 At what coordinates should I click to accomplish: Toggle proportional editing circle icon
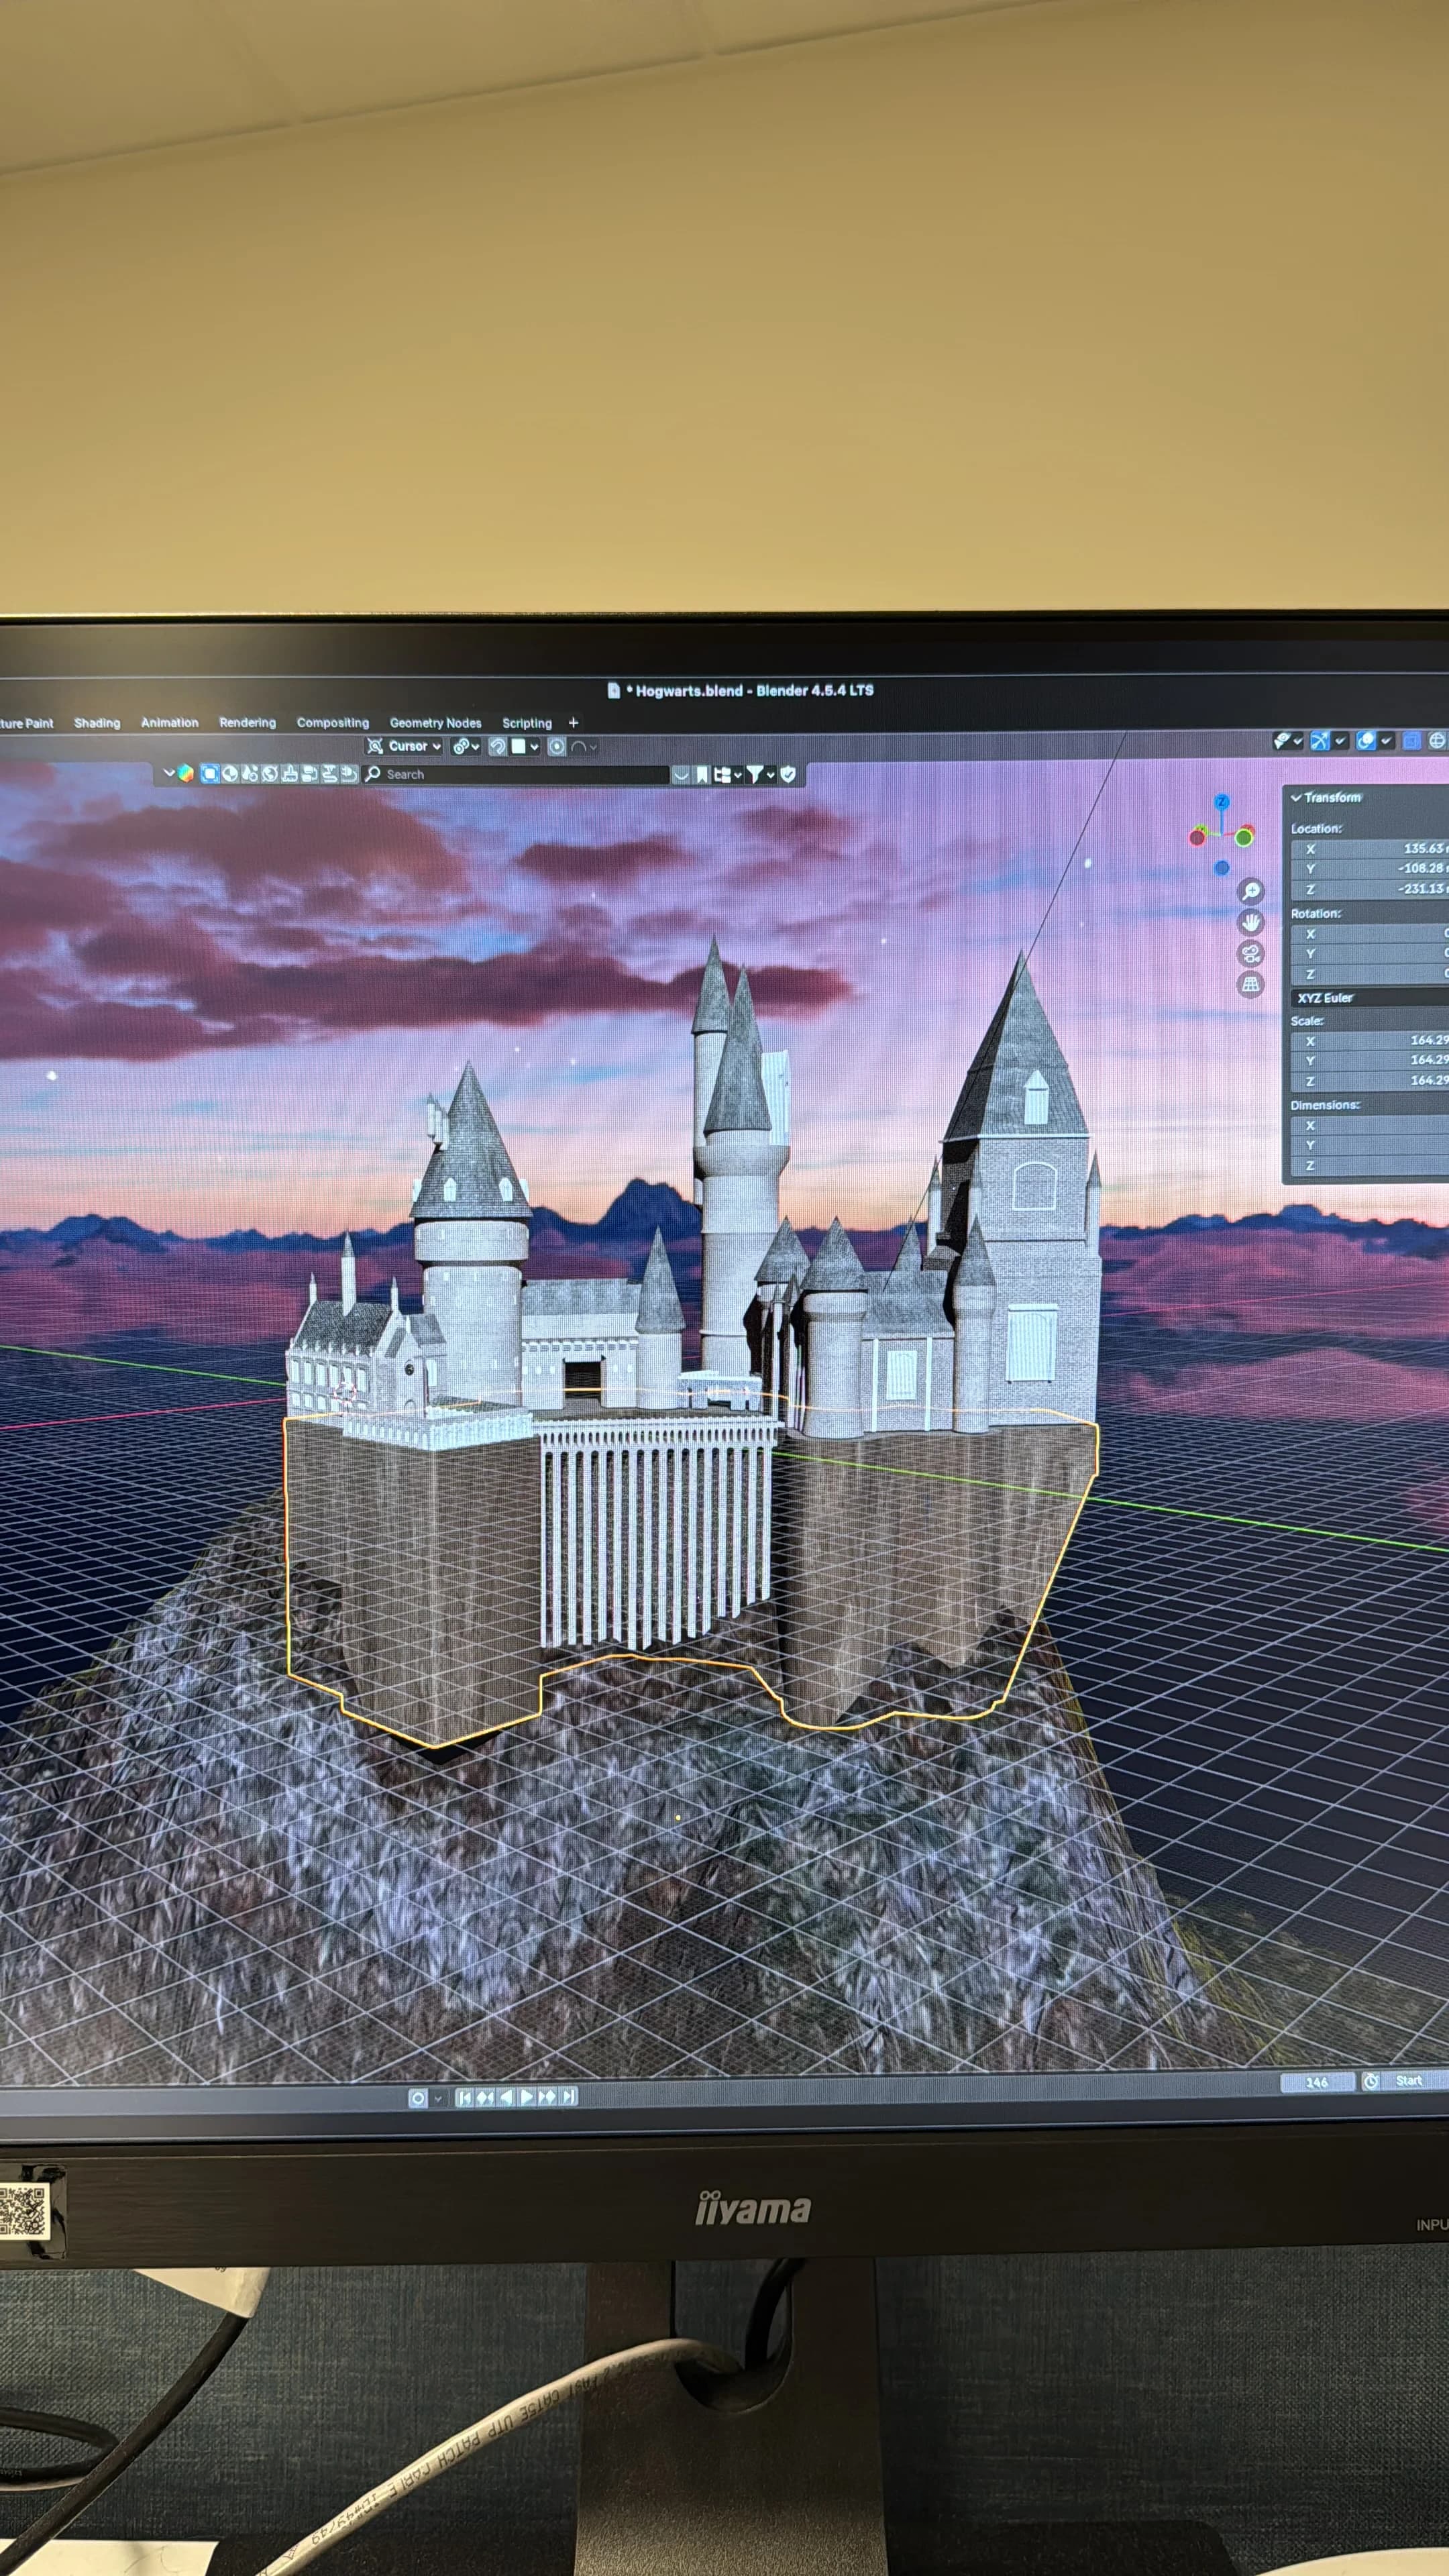[557, 746]
